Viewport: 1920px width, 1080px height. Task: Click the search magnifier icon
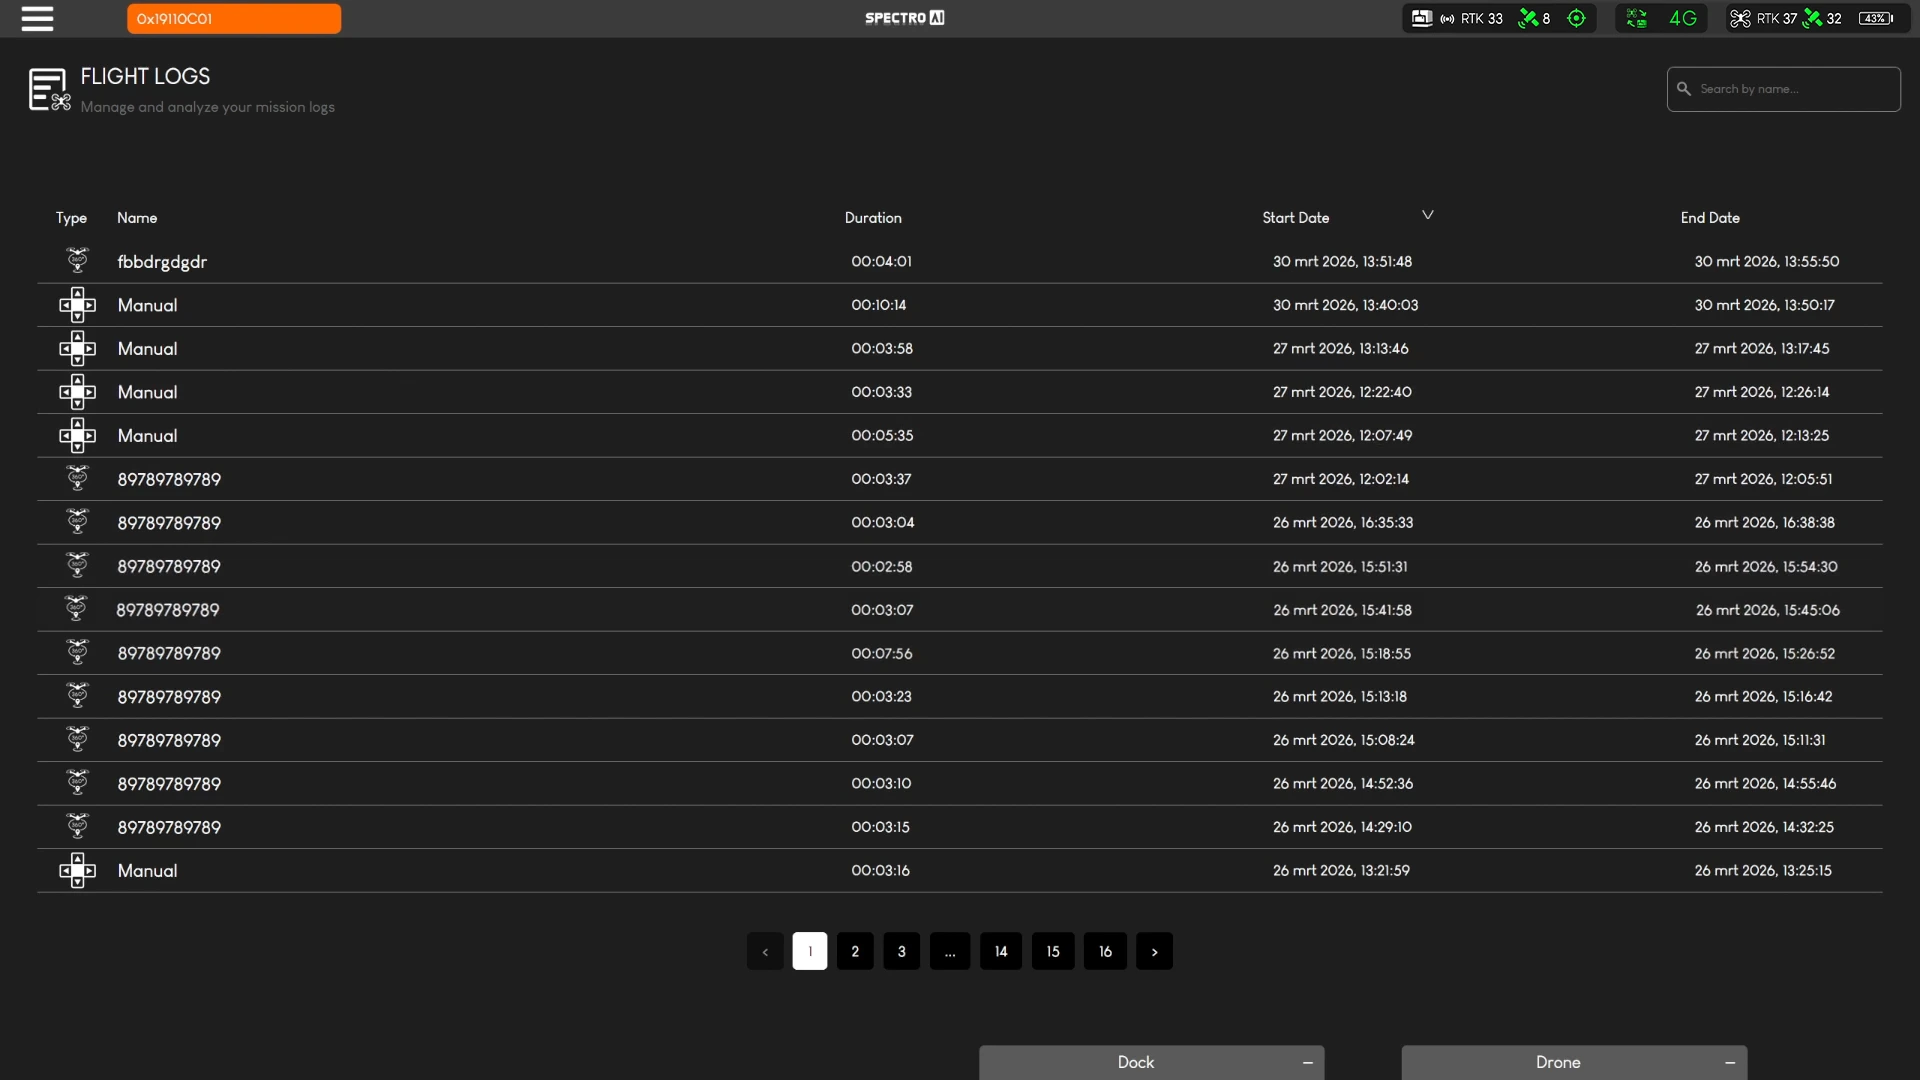click(1685, 89)
